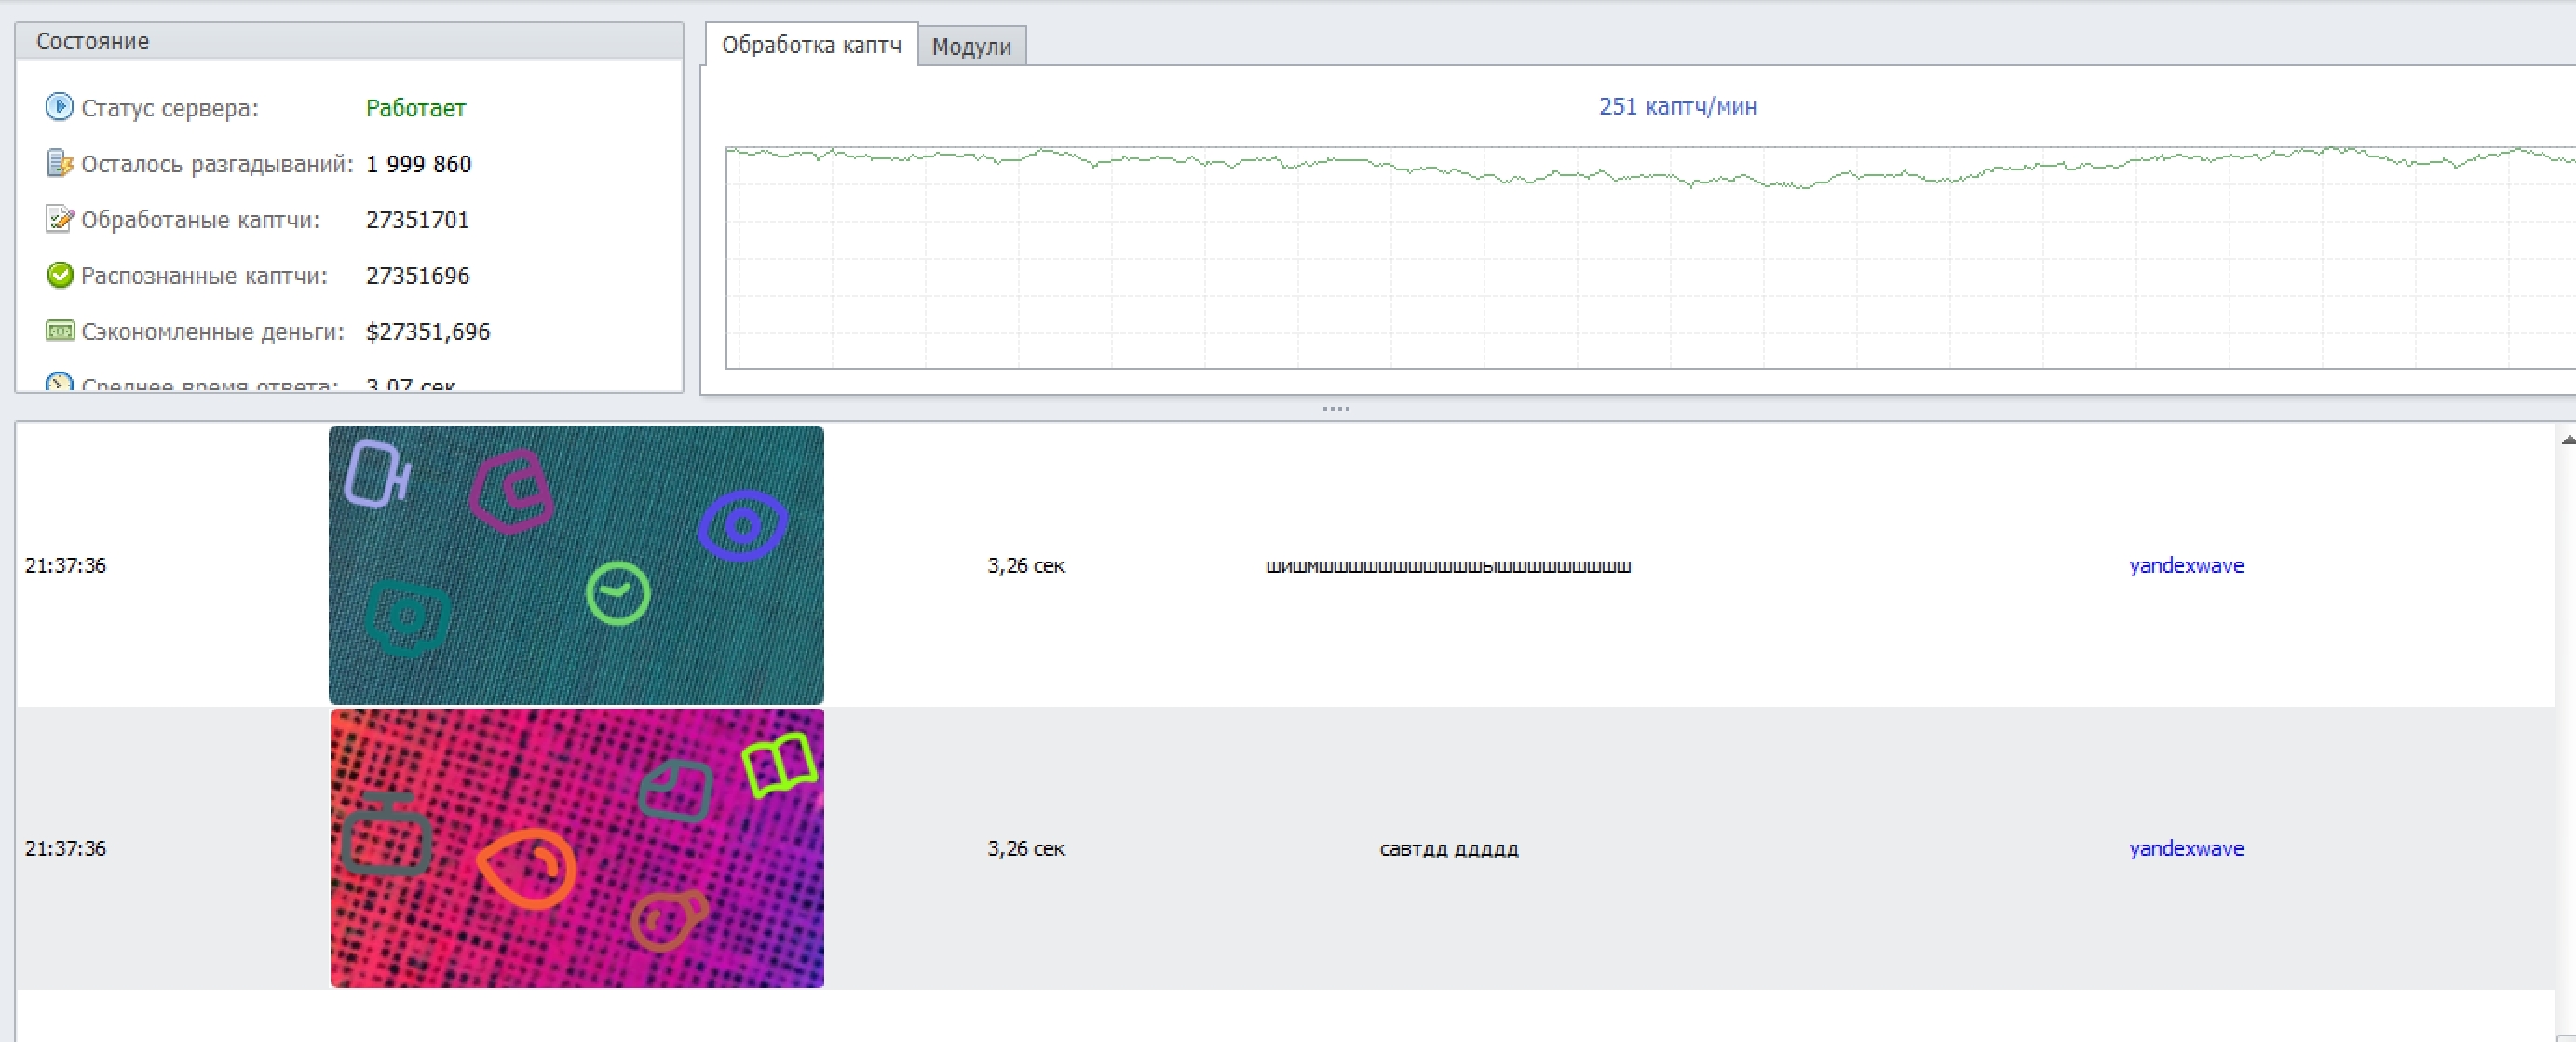Click the remaining solves icon
Viewport: 2576px width, 1042px height.
pyautogui.click(x=59, y=163)
